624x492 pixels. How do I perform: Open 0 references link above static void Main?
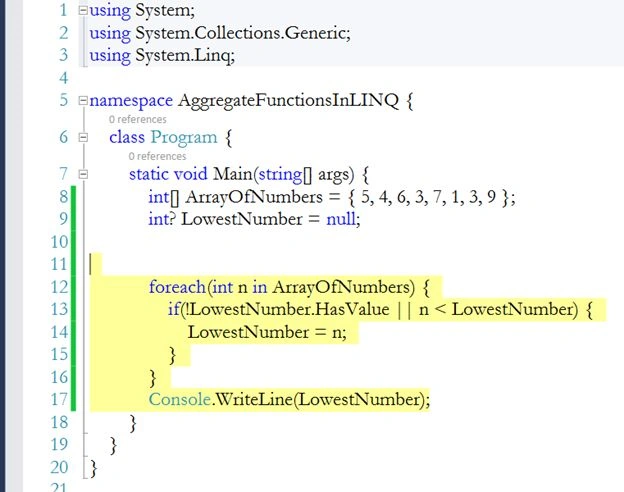coord(157,156)
